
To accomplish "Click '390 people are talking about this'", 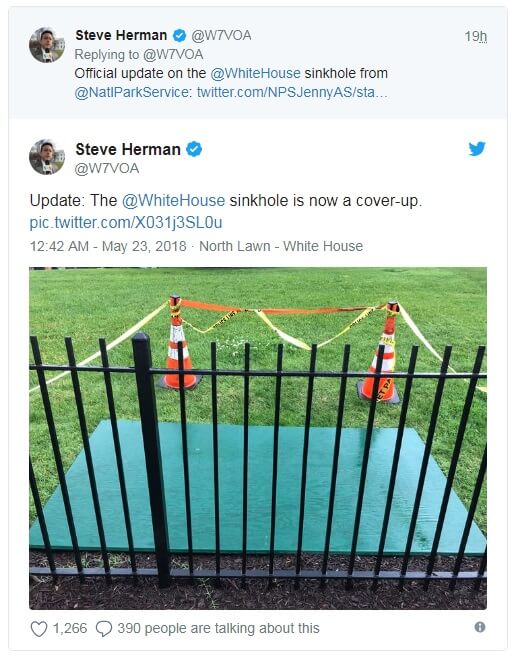I will click(218, 628).
